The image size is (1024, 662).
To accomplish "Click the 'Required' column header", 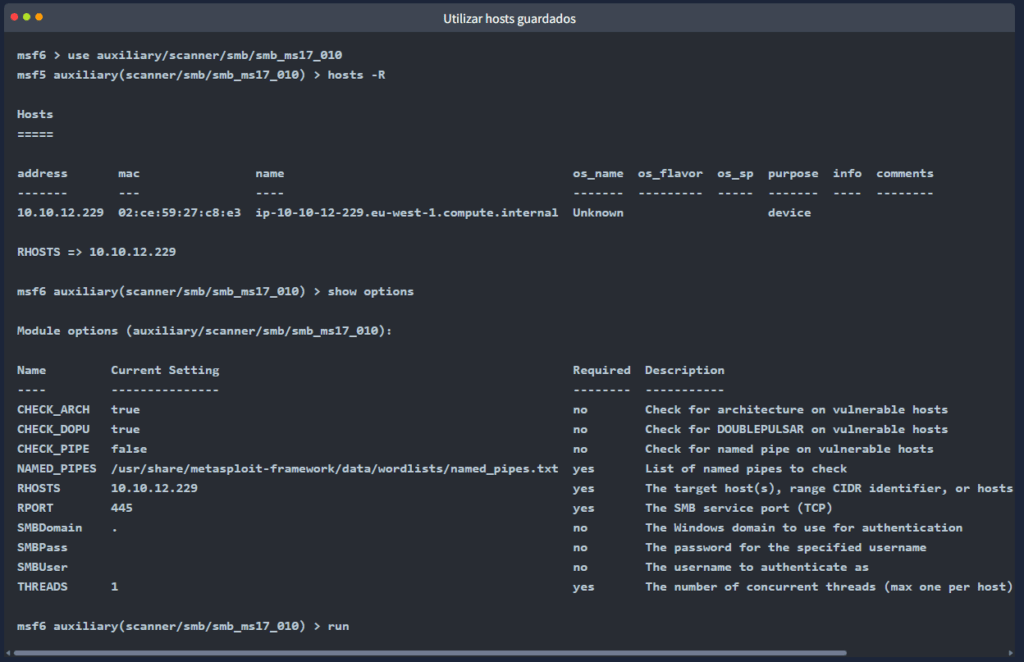I will click(601, 370).
